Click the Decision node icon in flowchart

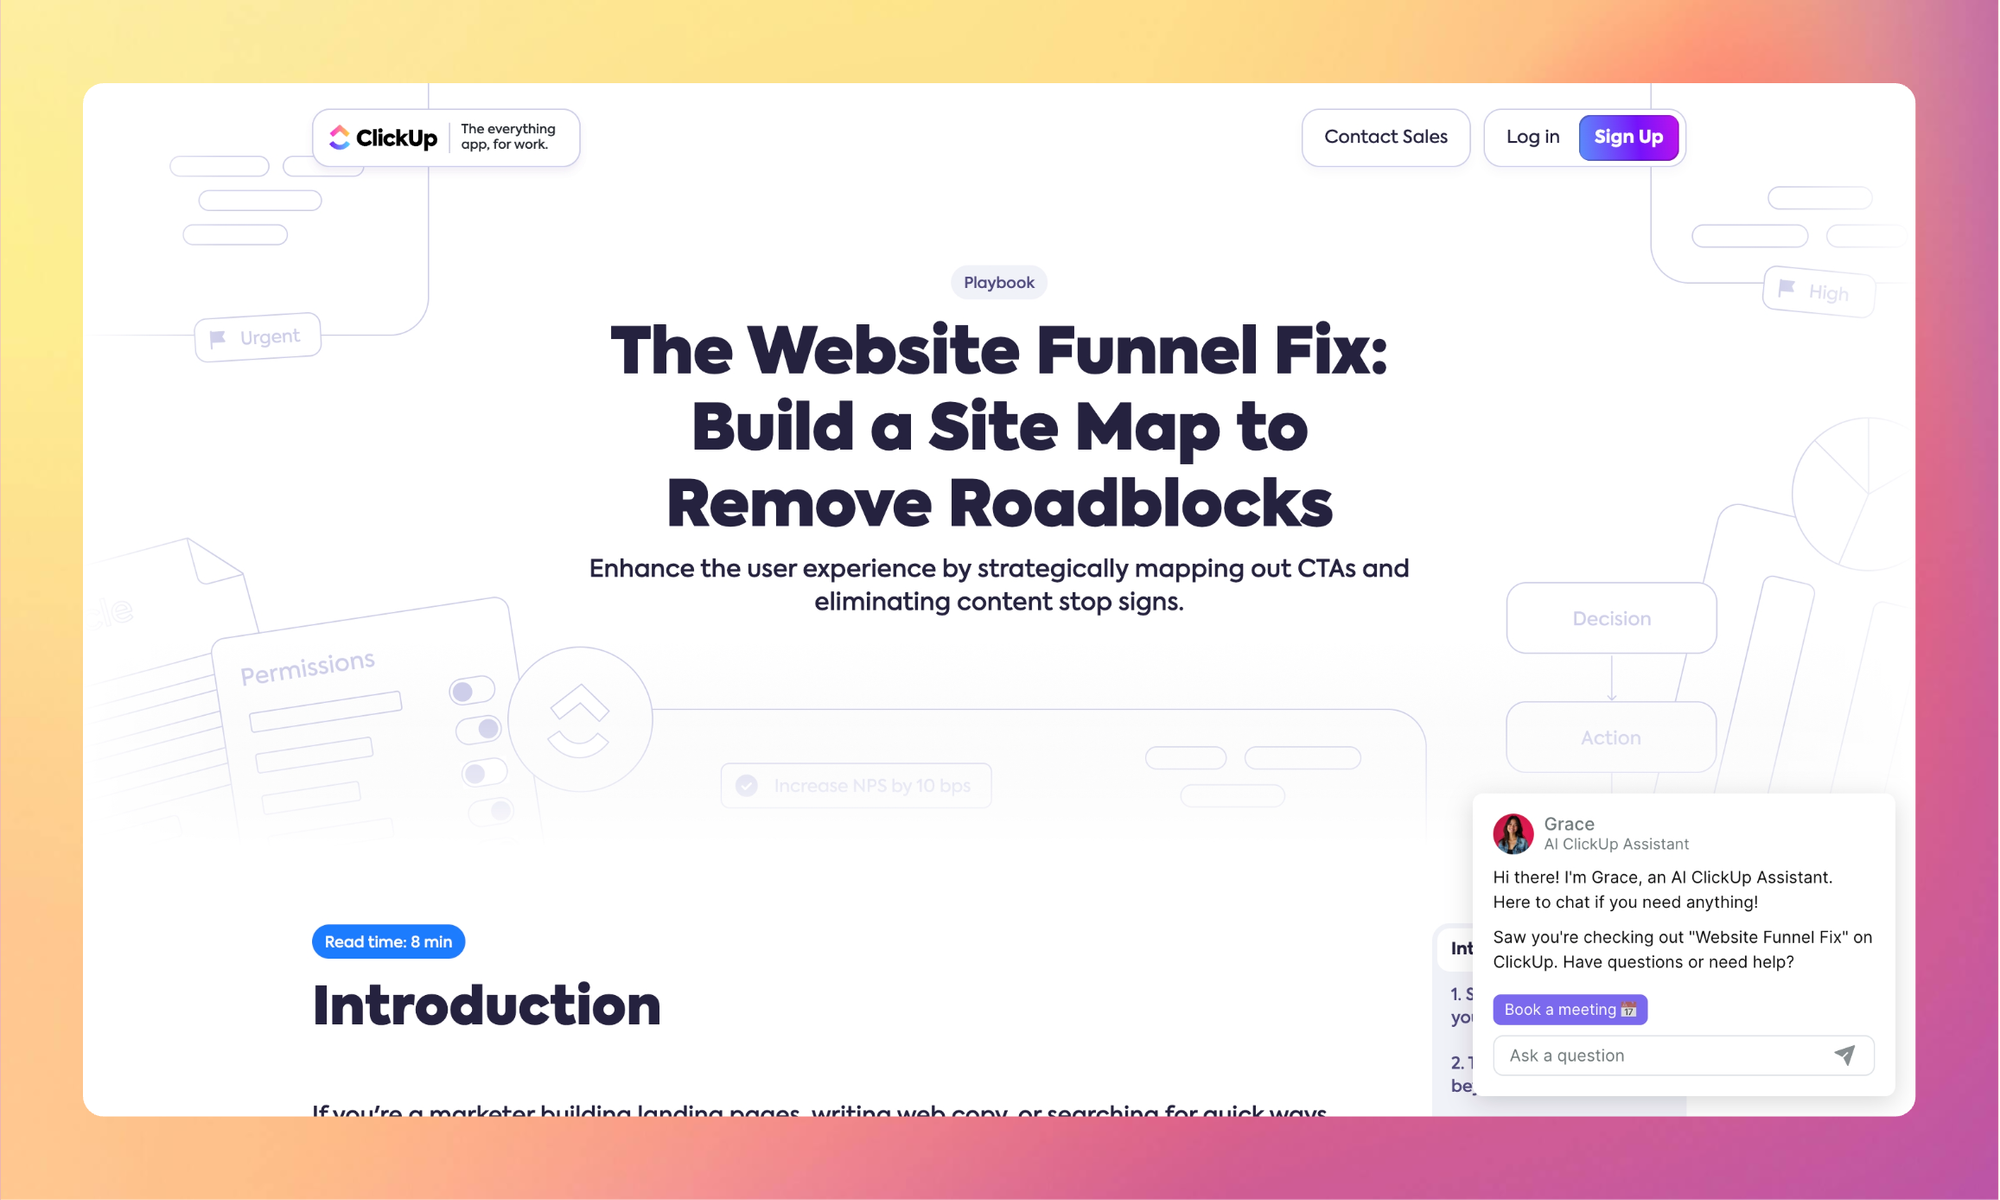pyautogui.click(x=1611, y=619)
